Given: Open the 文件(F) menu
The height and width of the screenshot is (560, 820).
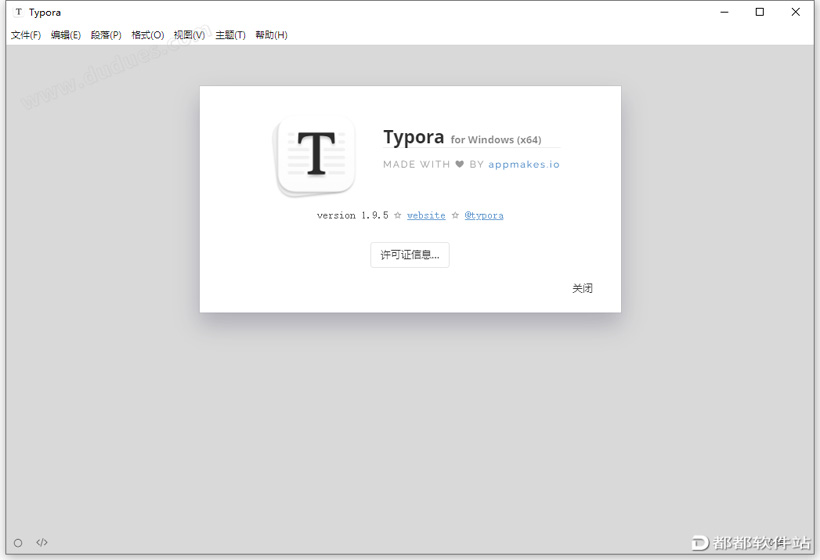Looking at the screenshot, I should [x=26, y=35].
